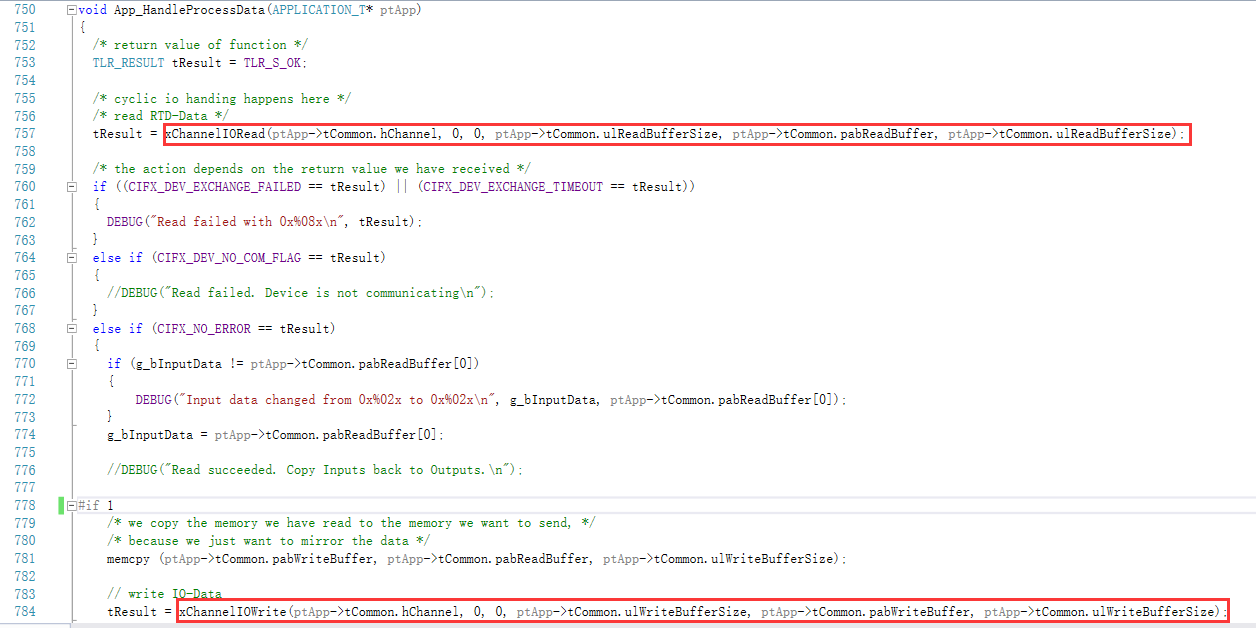Click the memcpy call on line 781
The width and height of the screenshot is (1256, 628).
click(x=130, y=559)
